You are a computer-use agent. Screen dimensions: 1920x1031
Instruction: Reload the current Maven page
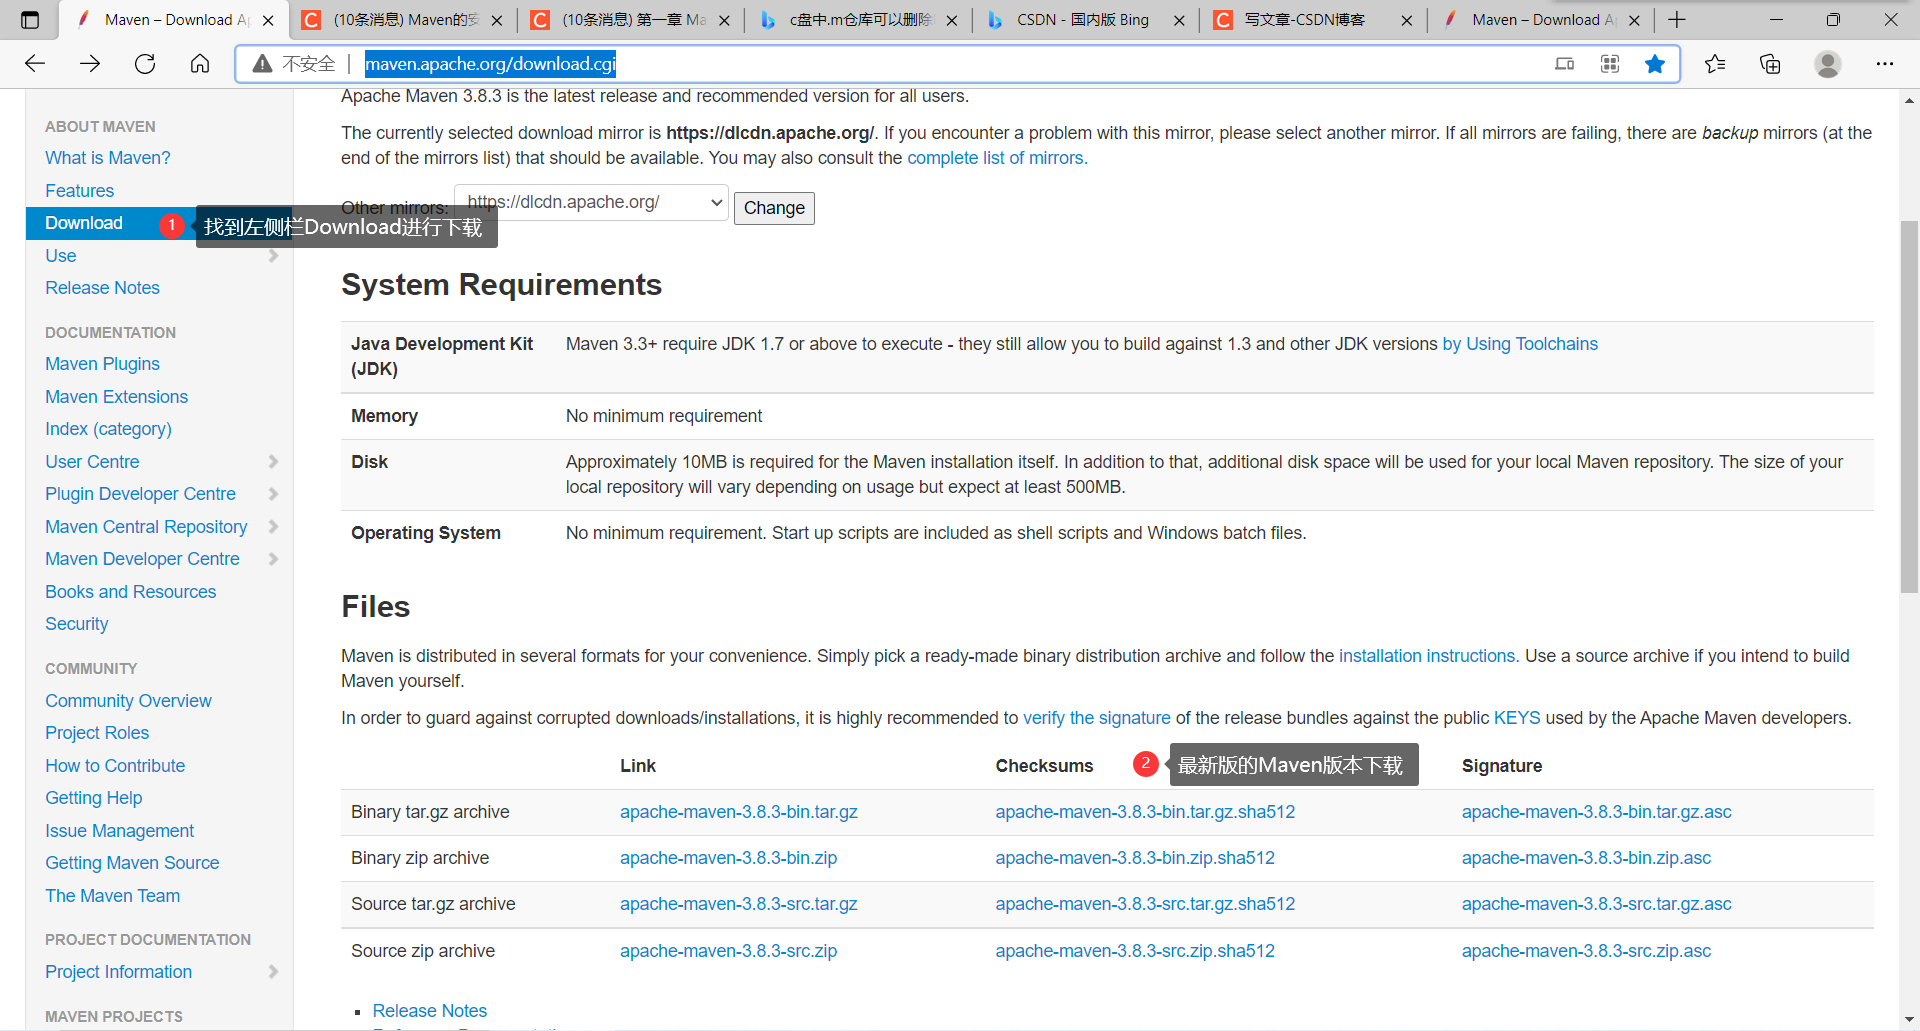(145, 64)
